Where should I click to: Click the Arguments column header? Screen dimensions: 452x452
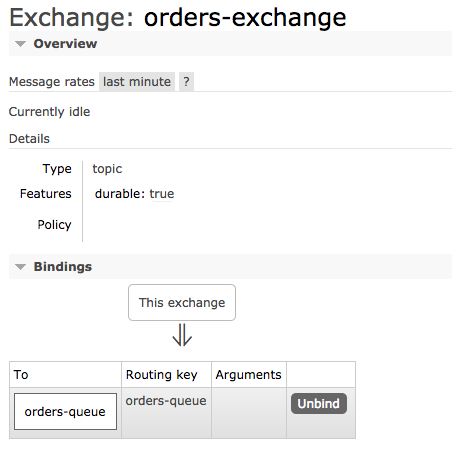[x=248, y=375]
